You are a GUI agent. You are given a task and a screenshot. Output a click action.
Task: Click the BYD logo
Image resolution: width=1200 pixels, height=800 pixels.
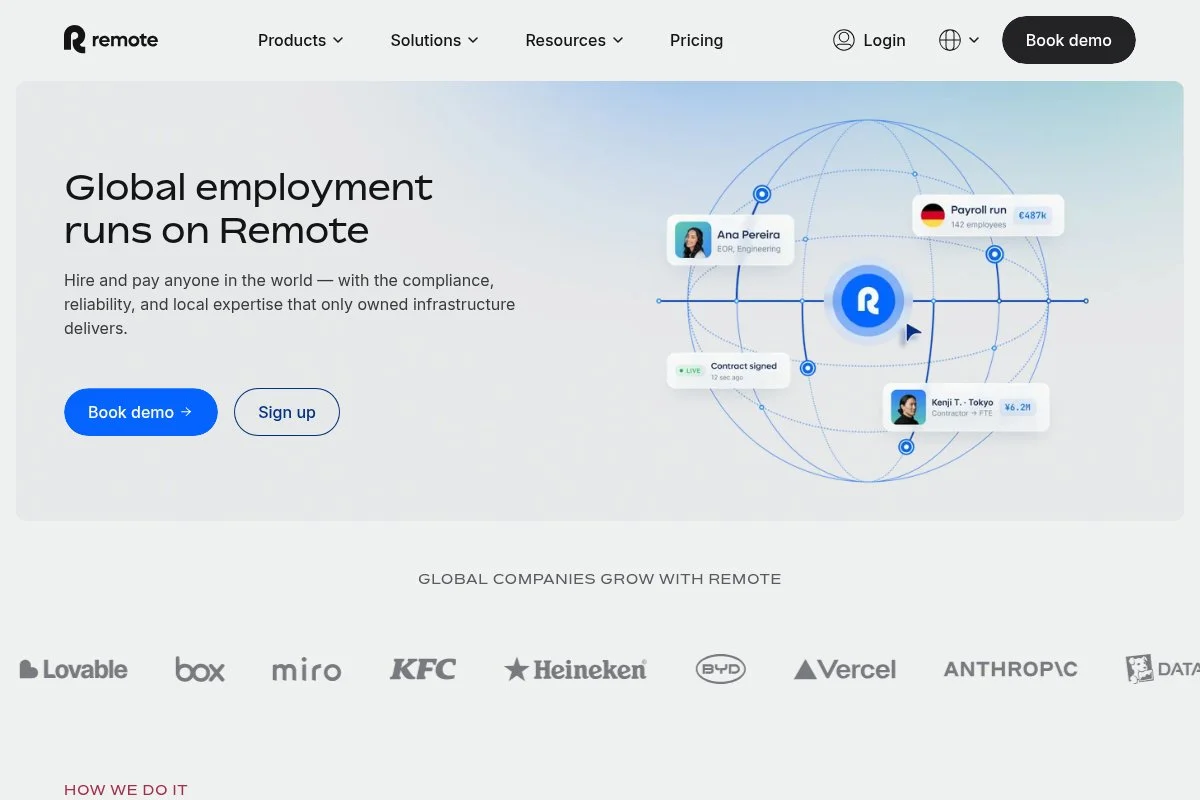pos(721,669)
